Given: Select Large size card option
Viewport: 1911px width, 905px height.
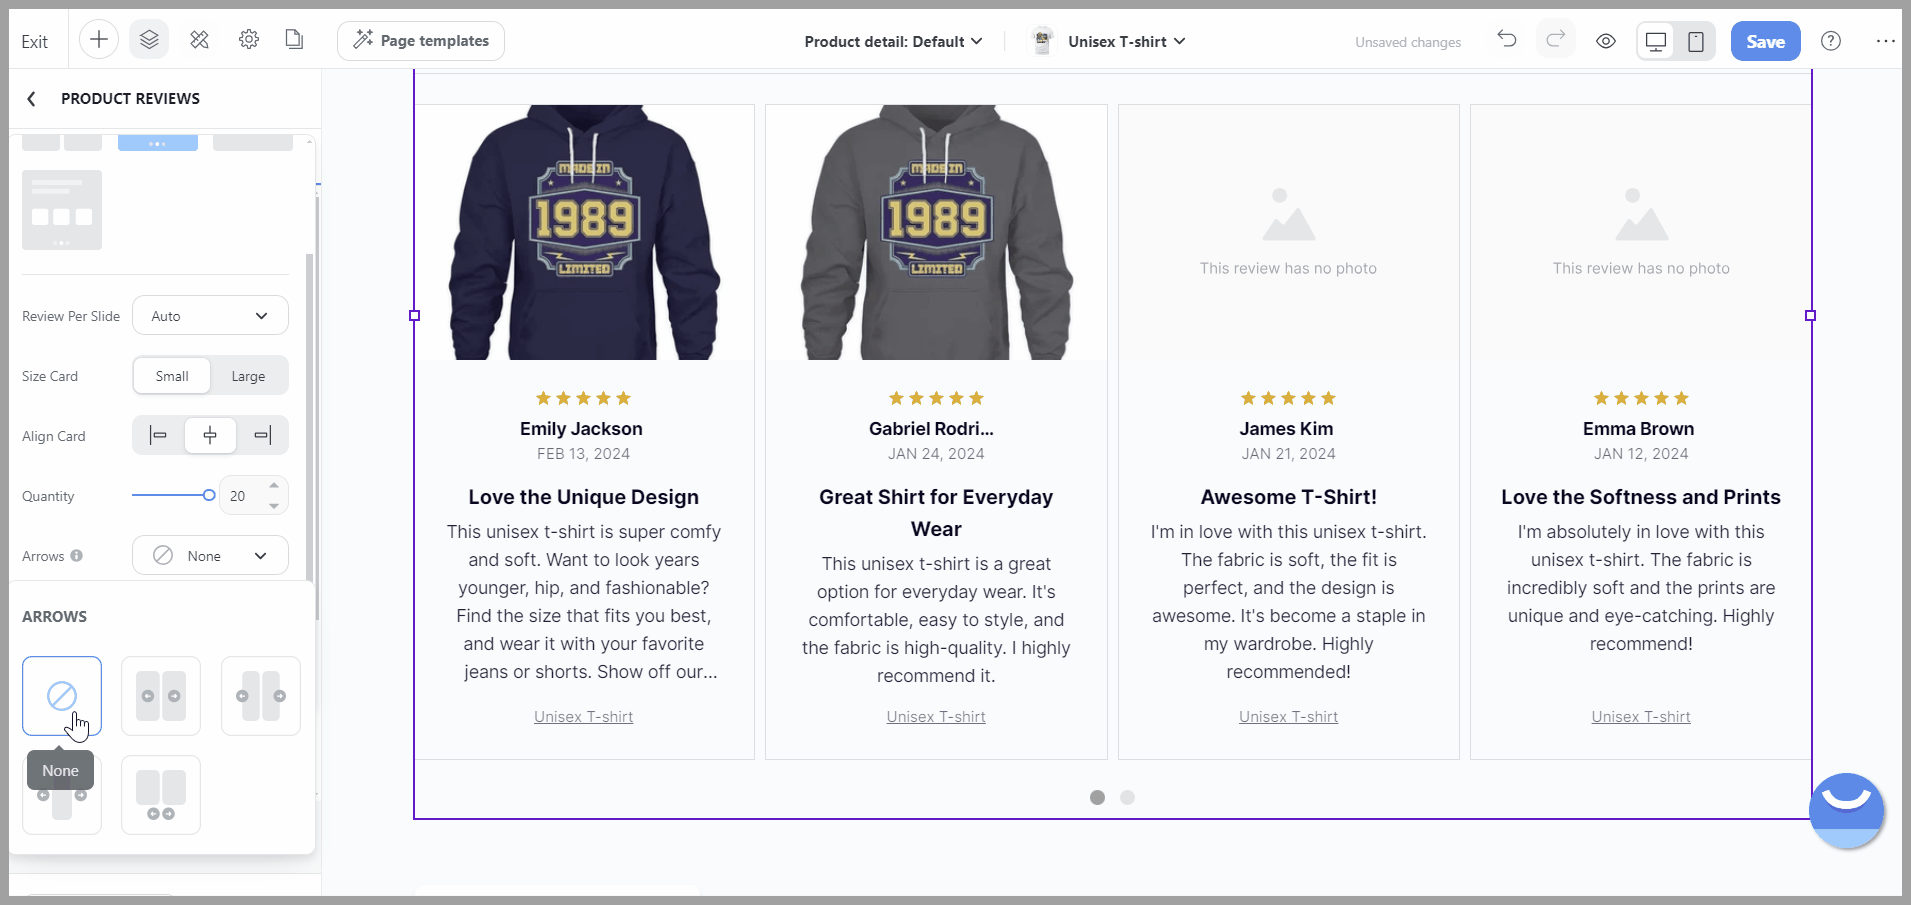Looking at the screenshot, I should coord(248,376).
